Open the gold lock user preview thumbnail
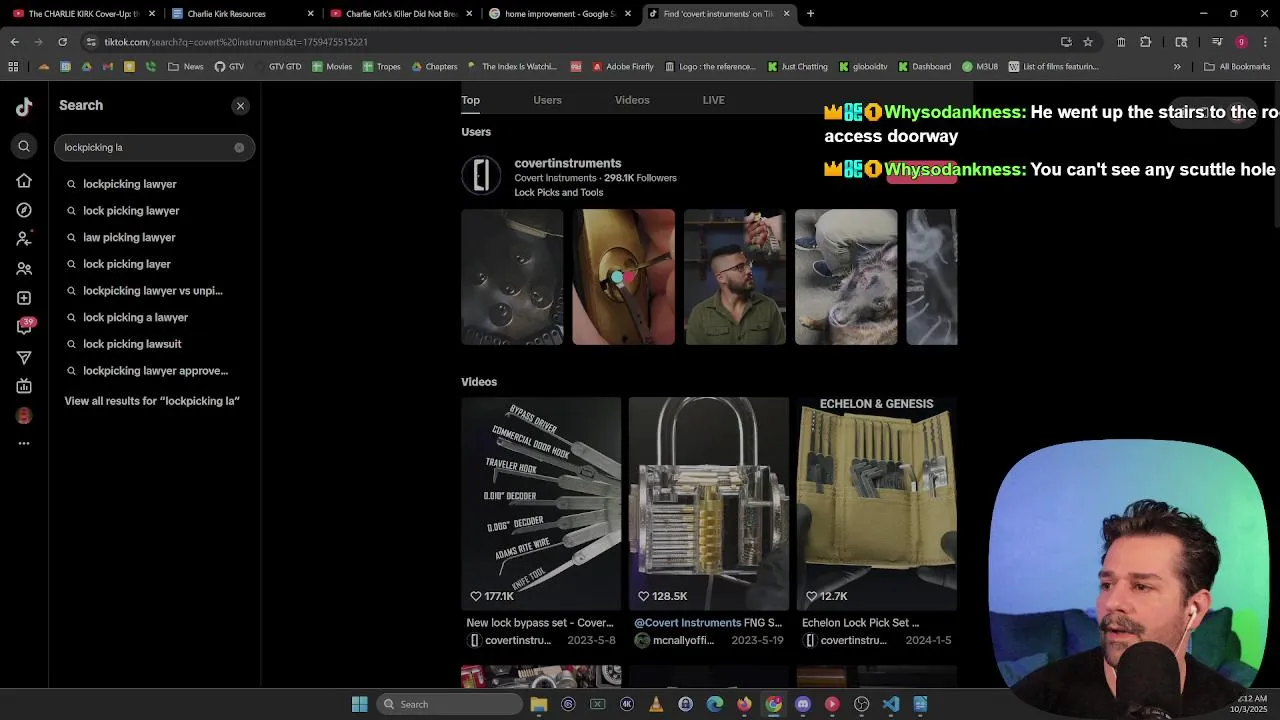Viewport: 1280px width, 720px height. tap(623, 277)
